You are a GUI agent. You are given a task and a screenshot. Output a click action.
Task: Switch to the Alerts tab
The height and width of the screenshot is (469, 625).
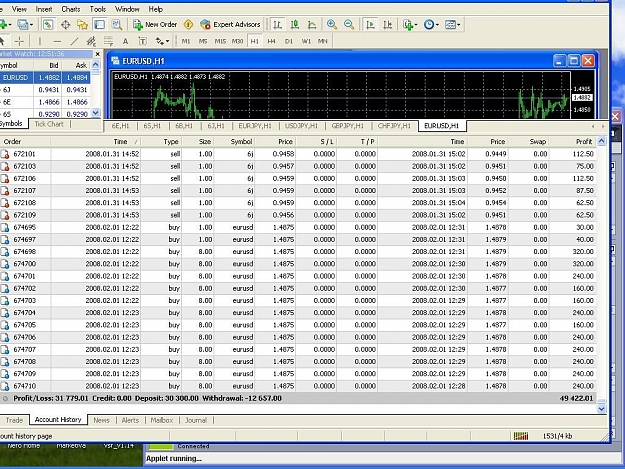(x=130, y=420)
